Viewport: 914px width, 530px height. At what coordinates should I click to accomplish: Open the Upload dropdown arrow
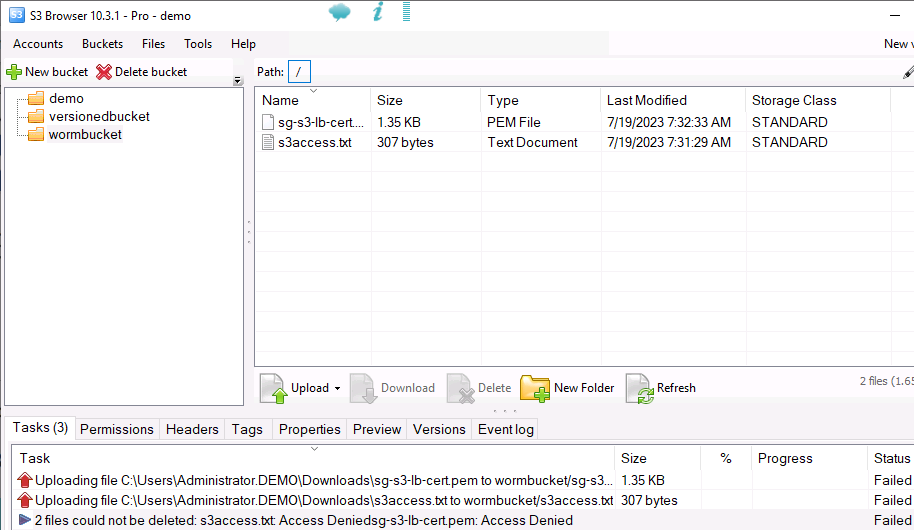pyautogui.click(x=337, y=388)
